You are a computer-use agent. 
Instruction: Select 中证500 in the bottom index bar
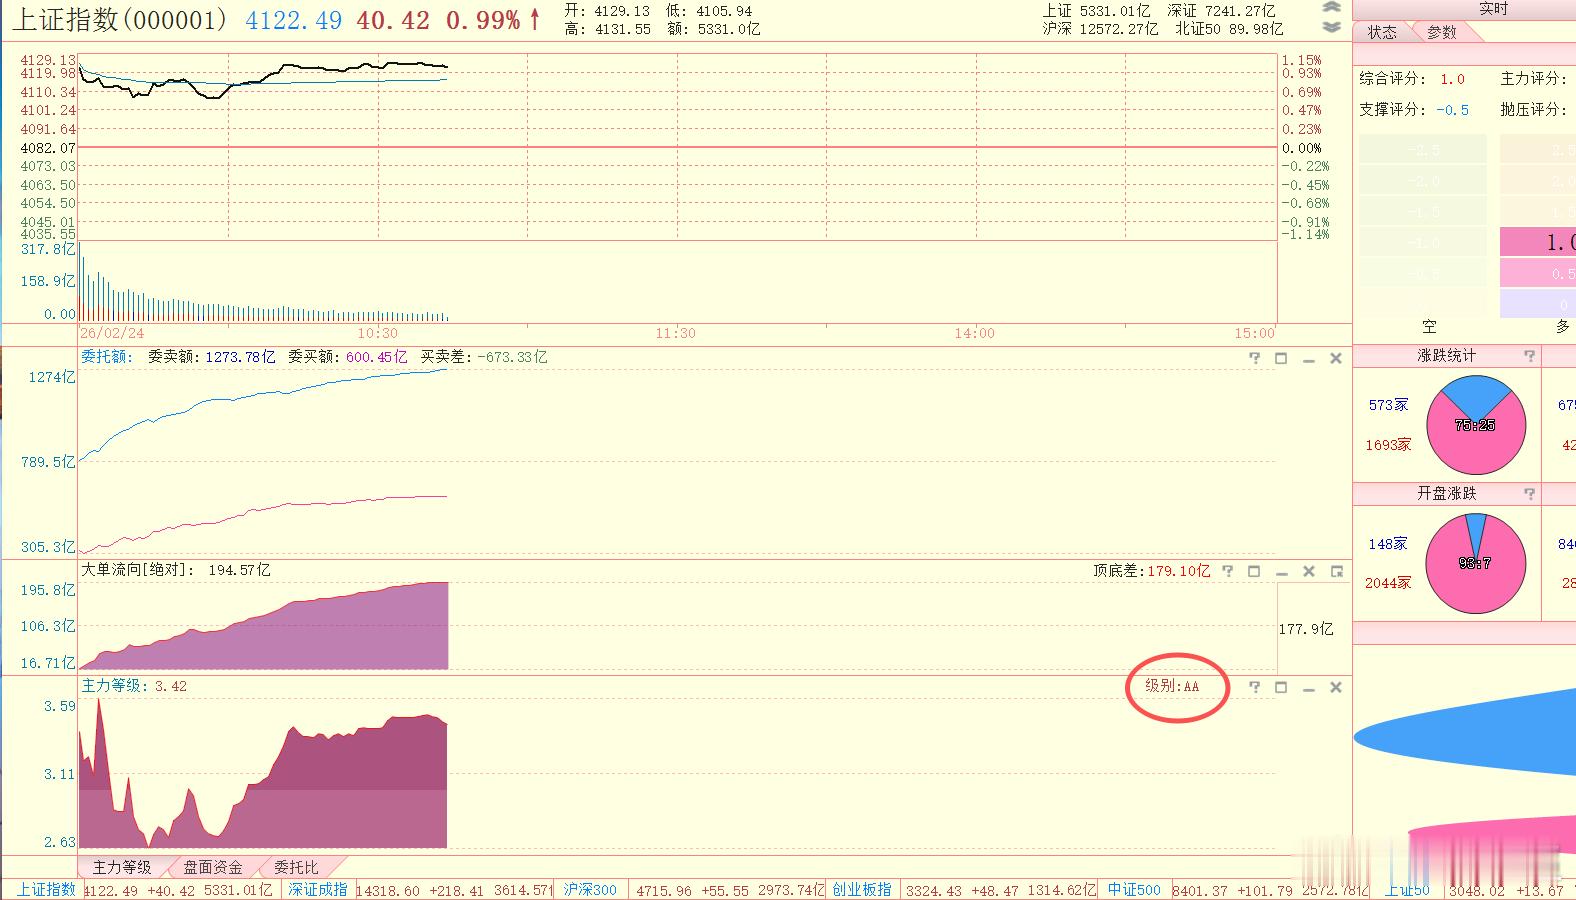tap(1134, 890)
